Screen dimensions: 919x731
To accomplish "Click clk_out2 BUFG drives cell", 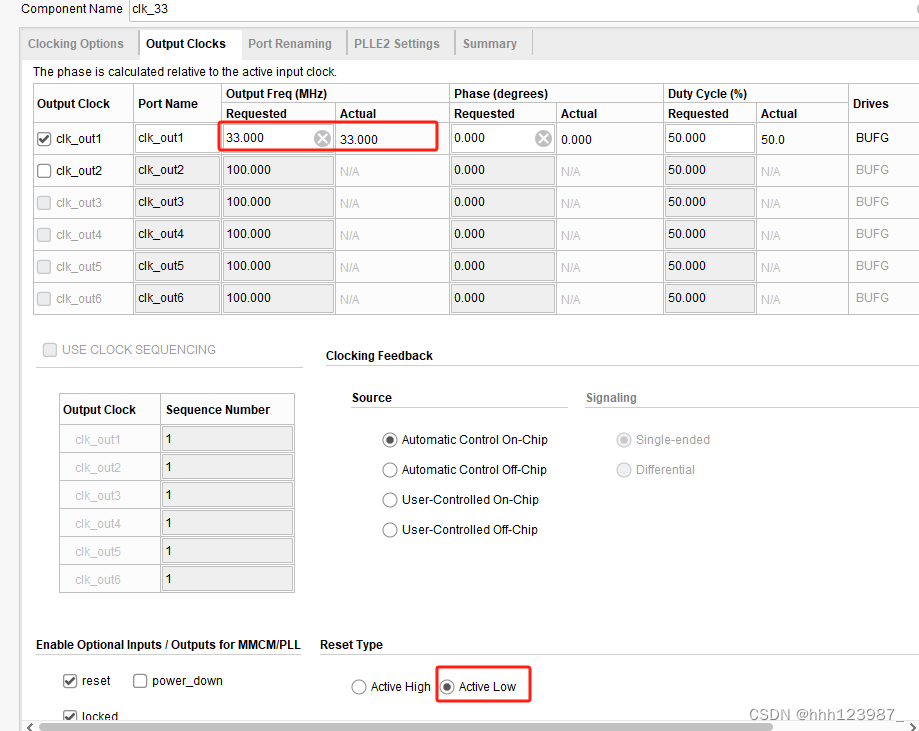I will 872,170.
